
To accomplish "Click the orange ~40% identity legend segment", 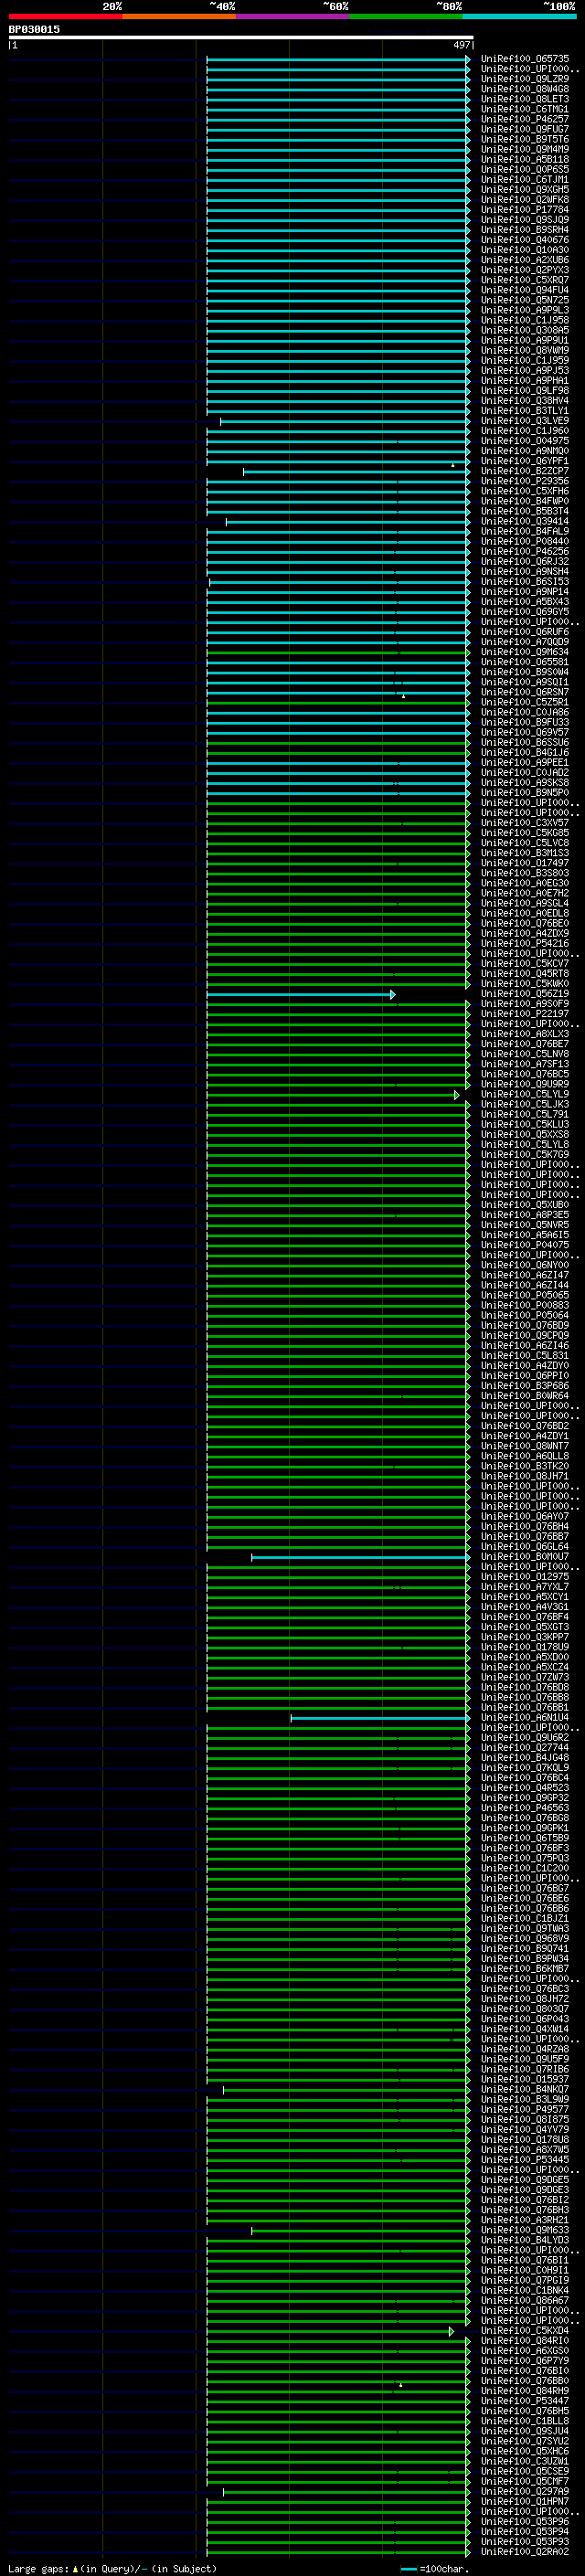I will point(179,16).
